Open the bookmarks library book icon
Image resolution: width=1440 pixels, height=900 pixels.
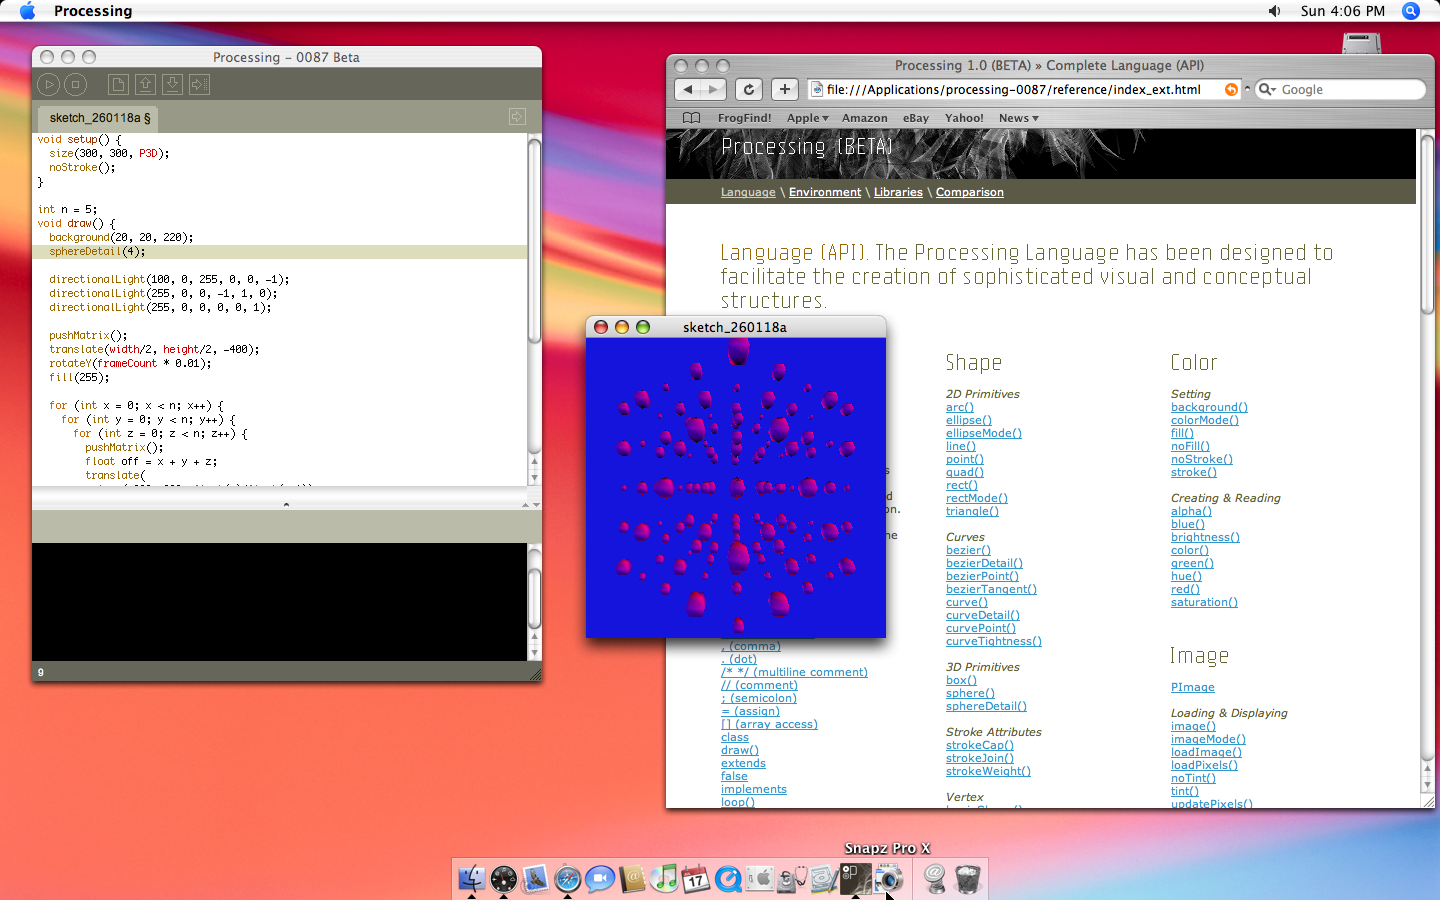tap(691, 118)
